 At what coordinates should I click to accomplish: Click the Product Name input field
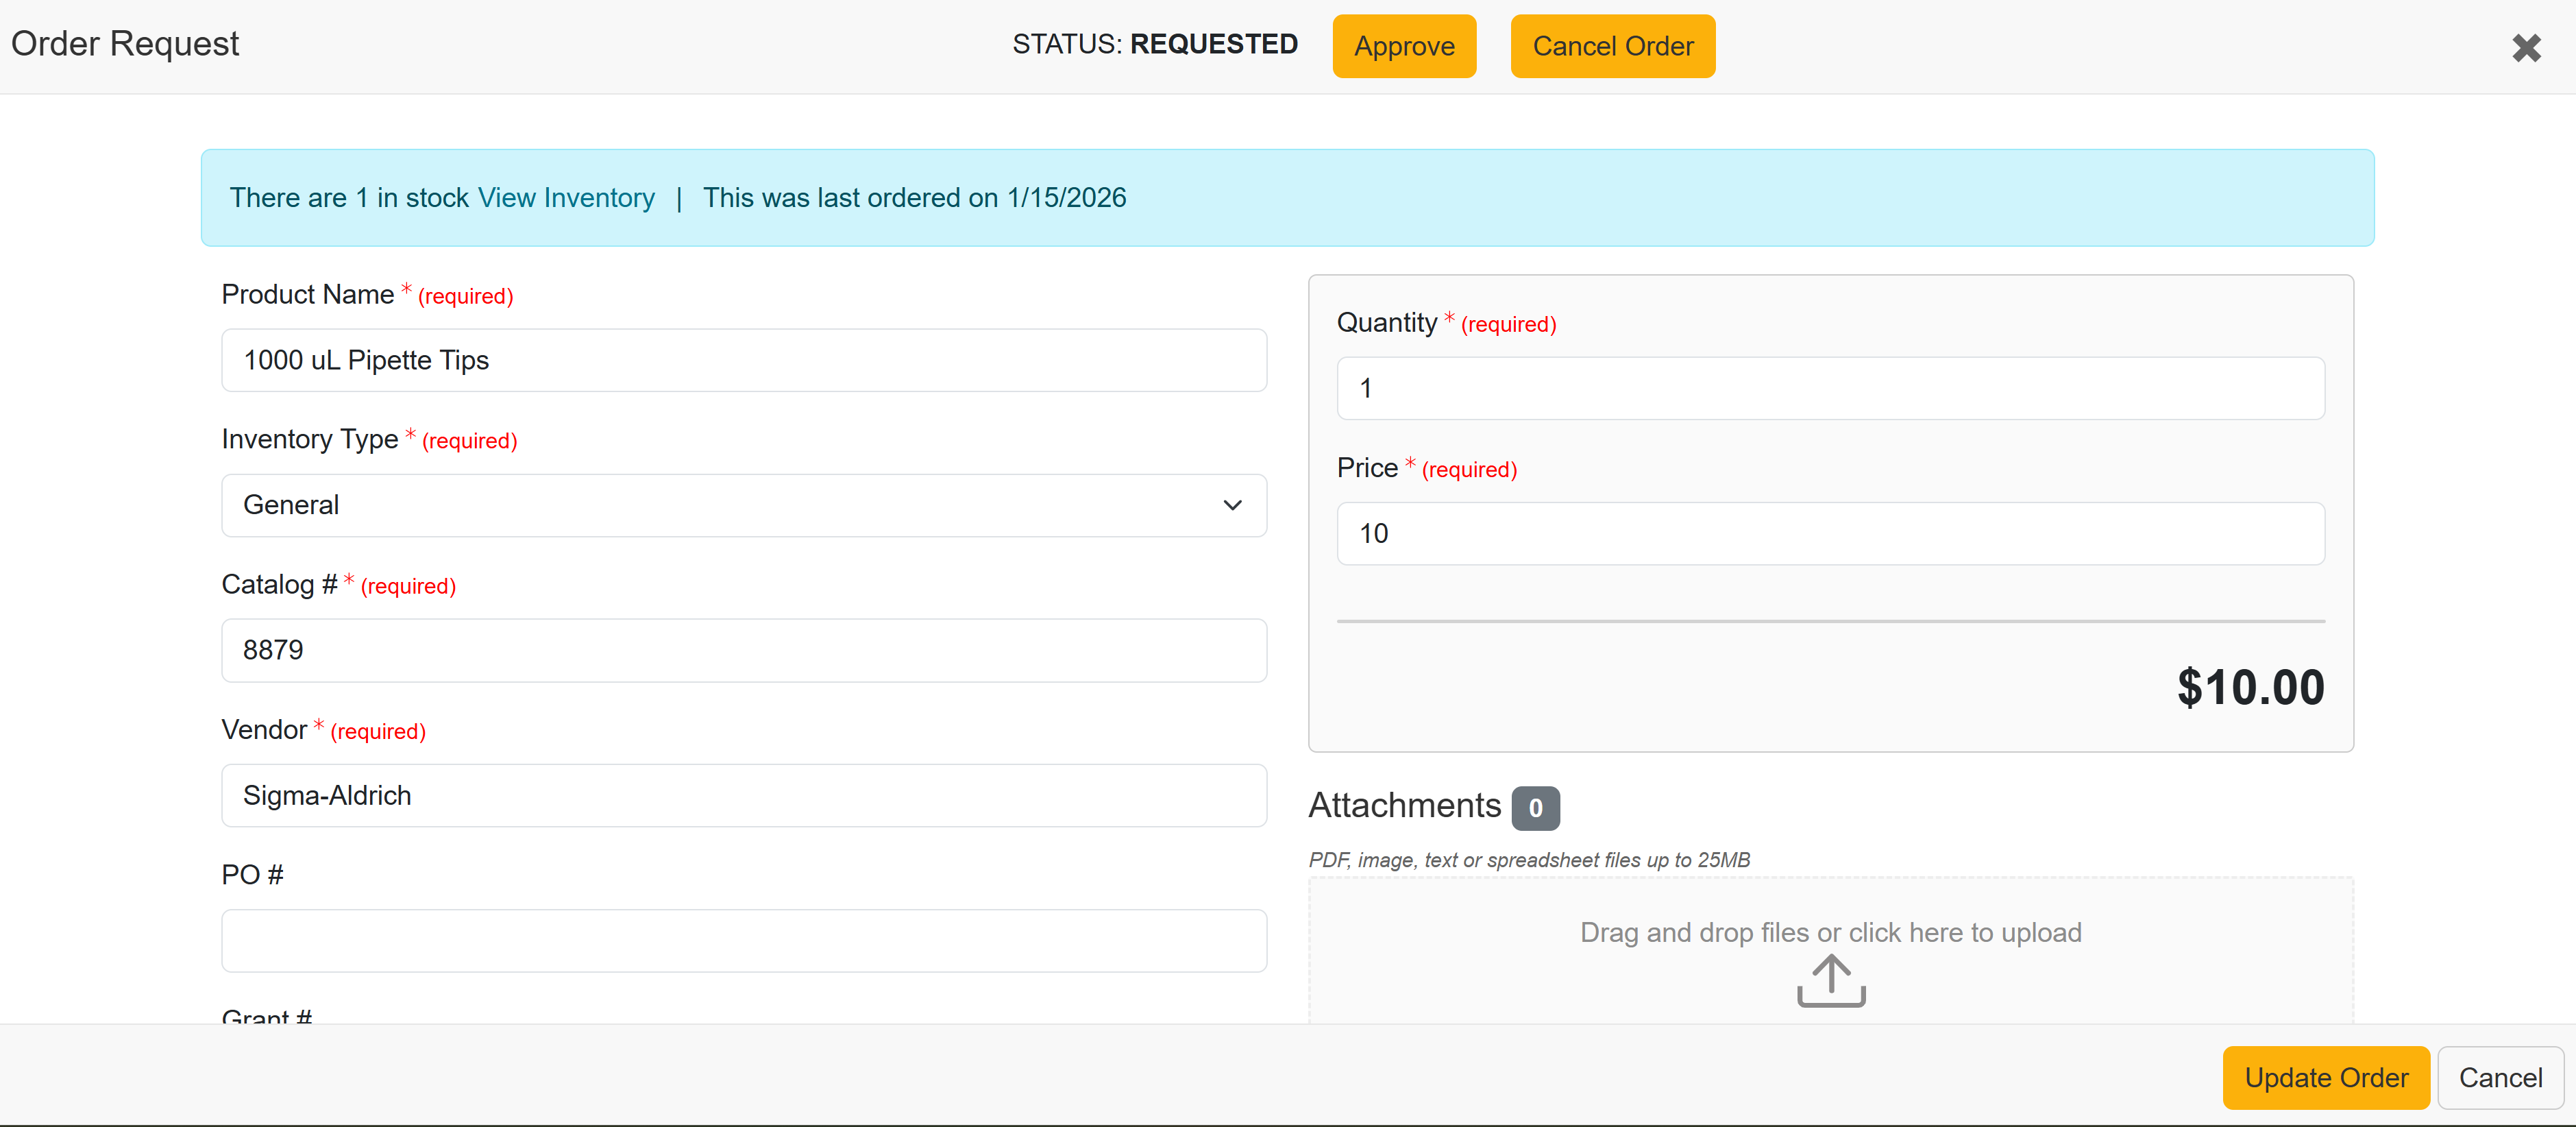point(743,360)
